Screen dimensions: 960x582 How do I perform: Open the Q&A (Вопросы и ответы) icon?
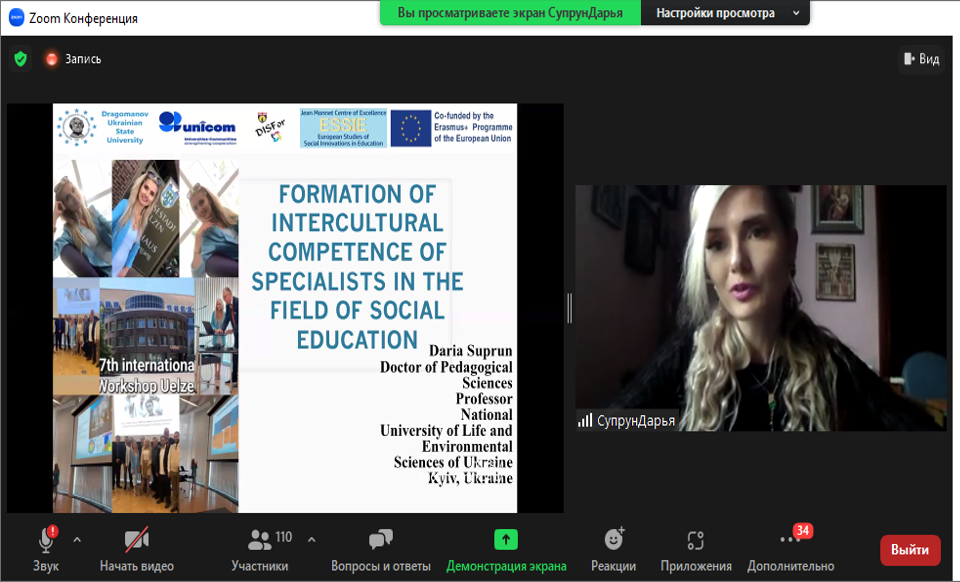point(380,540)
